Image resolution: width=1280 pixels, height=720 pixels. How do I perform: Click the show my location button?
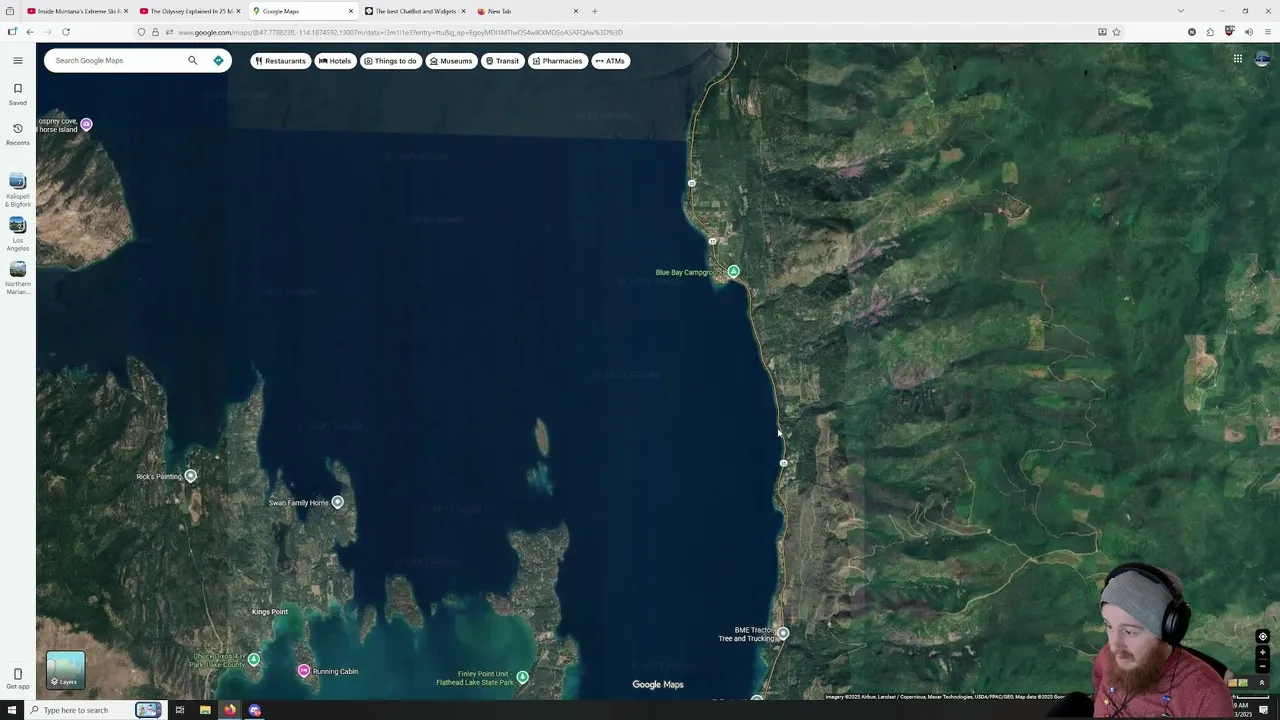(1262, 637)
